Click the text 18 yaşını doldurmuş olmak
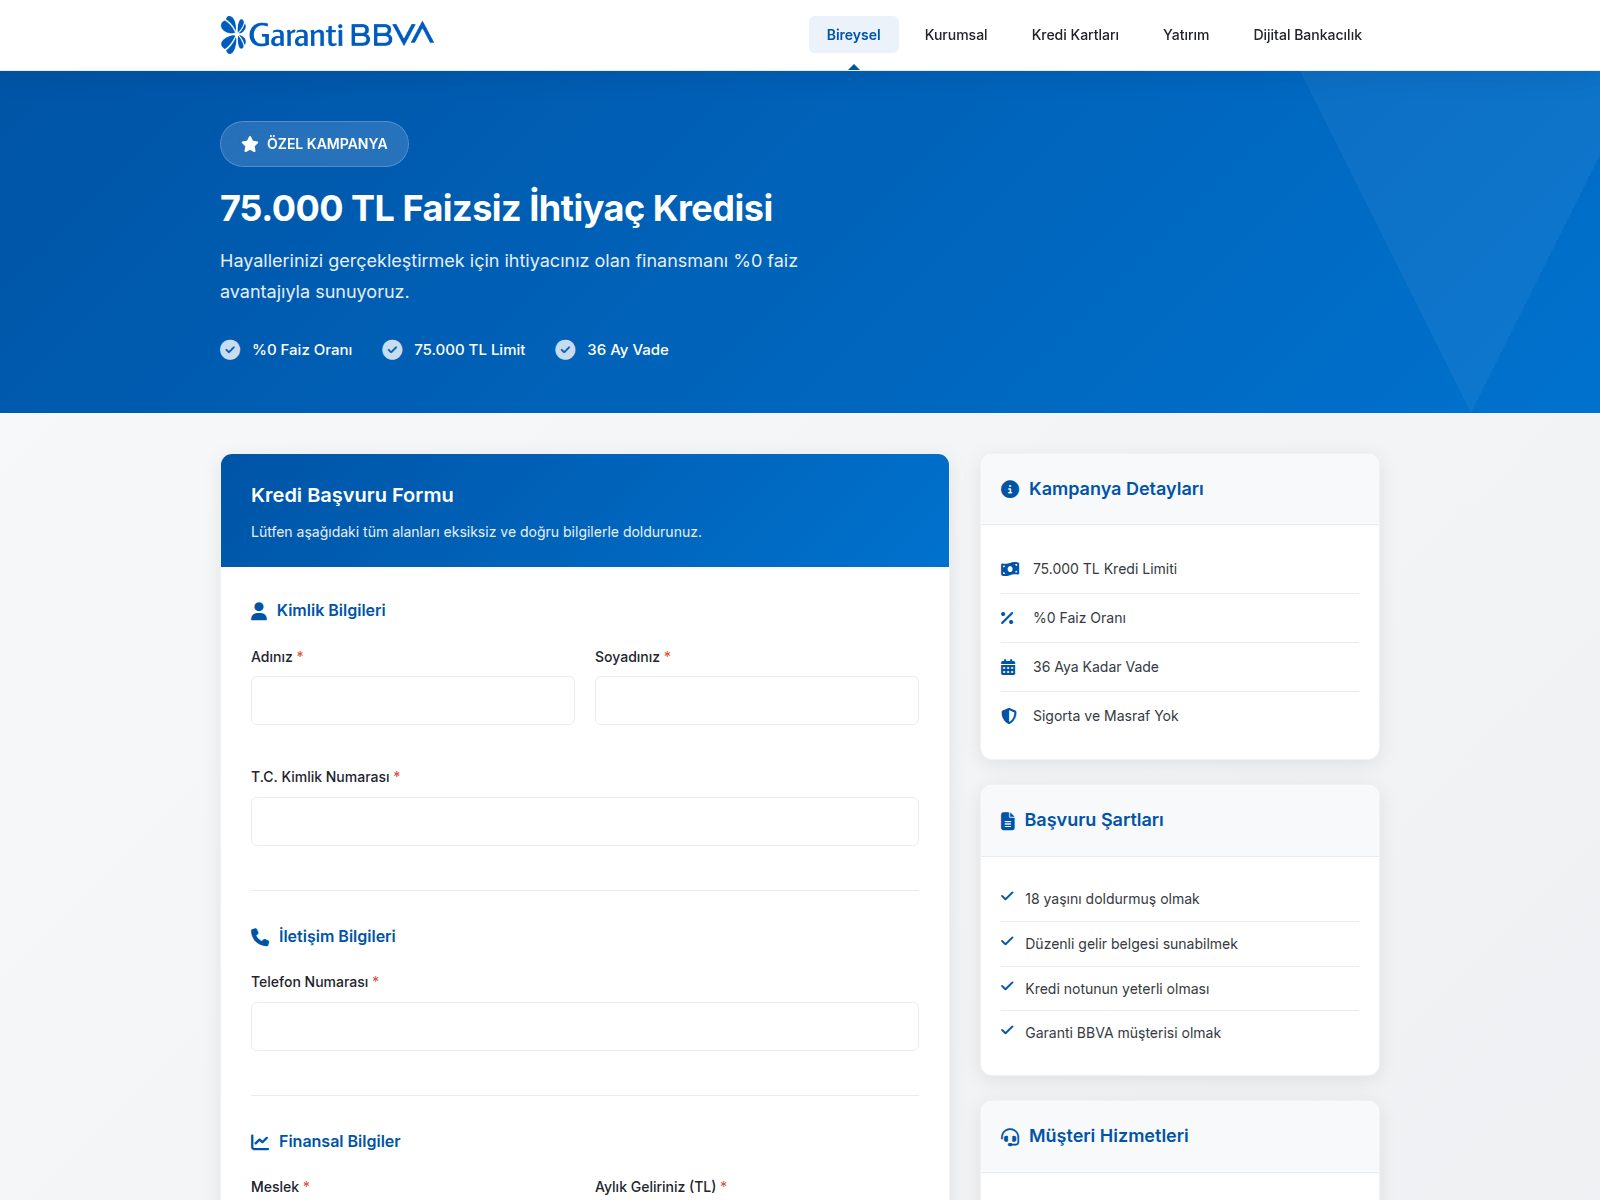Image resolution: width=1600 pixels, height=1200 pixels. 1112,899
